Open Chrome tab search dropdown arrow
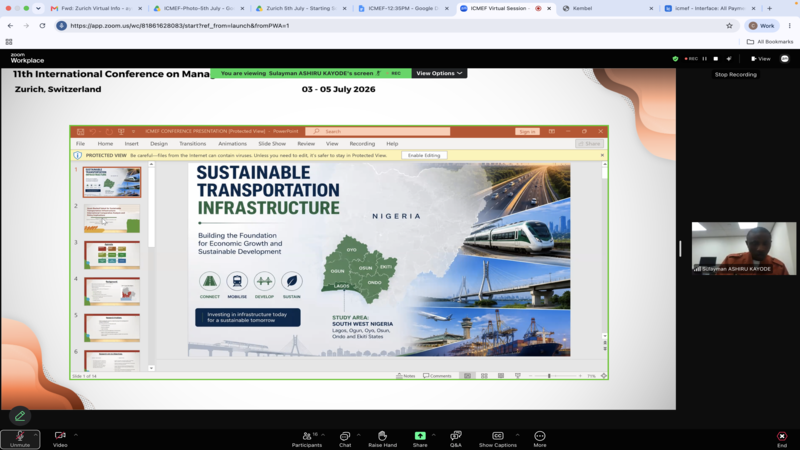800x450 pixels. pyautogui.click(x=38, y=8)
